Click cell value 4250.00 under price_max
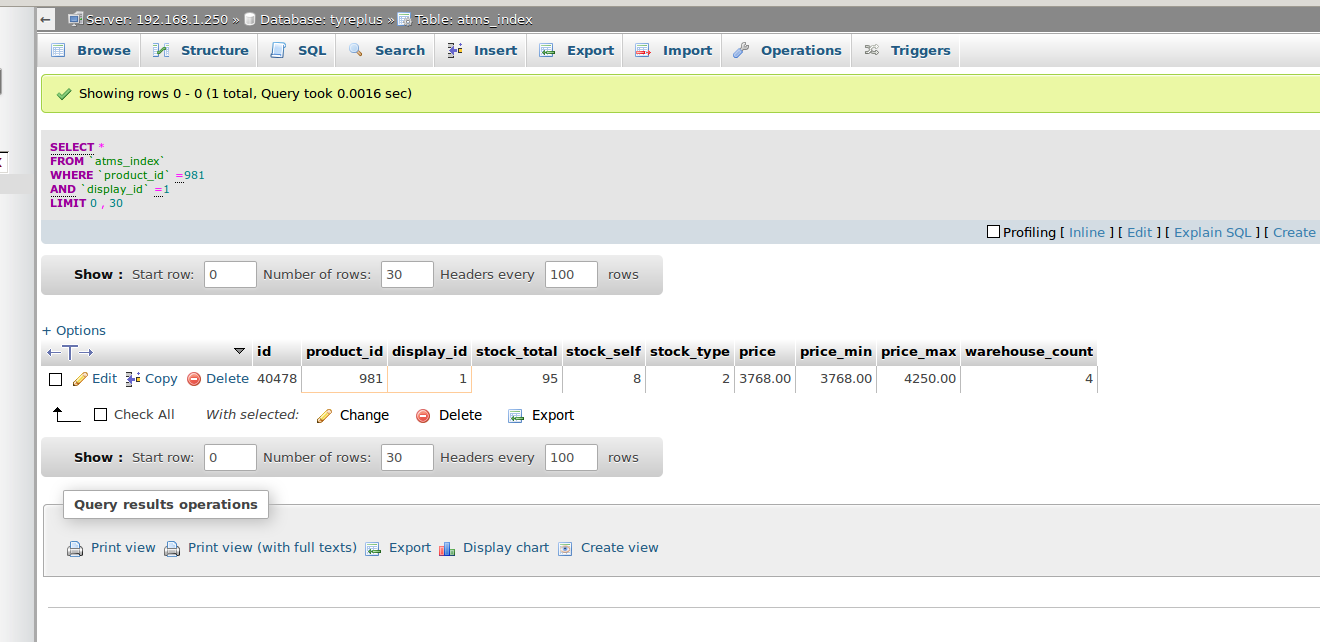Image resolution: width=1320 pixels, height=642 pixels. 928,379
